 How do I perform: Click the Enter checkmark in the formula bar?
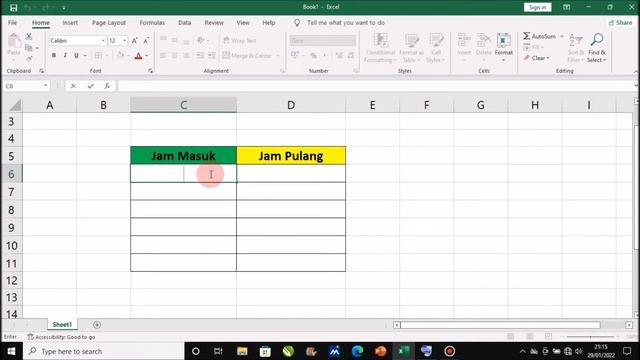pos(90,86)
